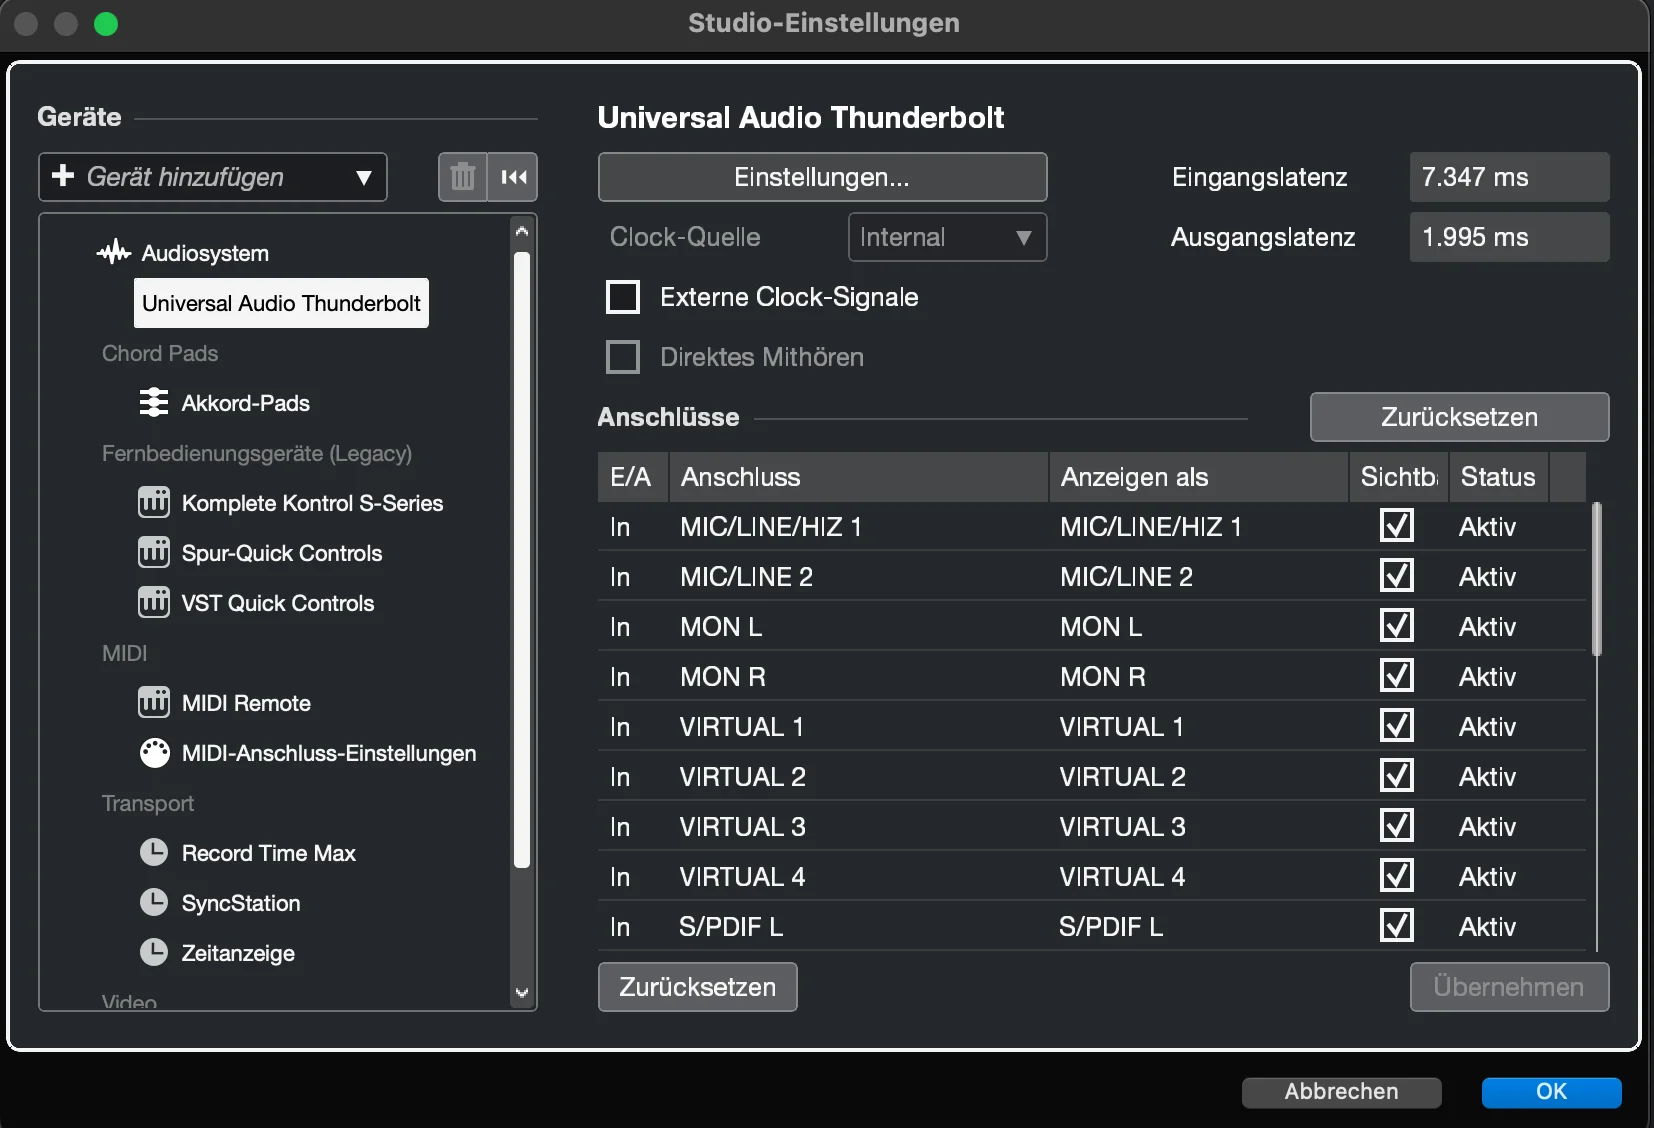Image resolution: width=1654 pixels, height=1128 pixels.
Task: Click the Eingangslatenz value field
Action: point(1509,177)
